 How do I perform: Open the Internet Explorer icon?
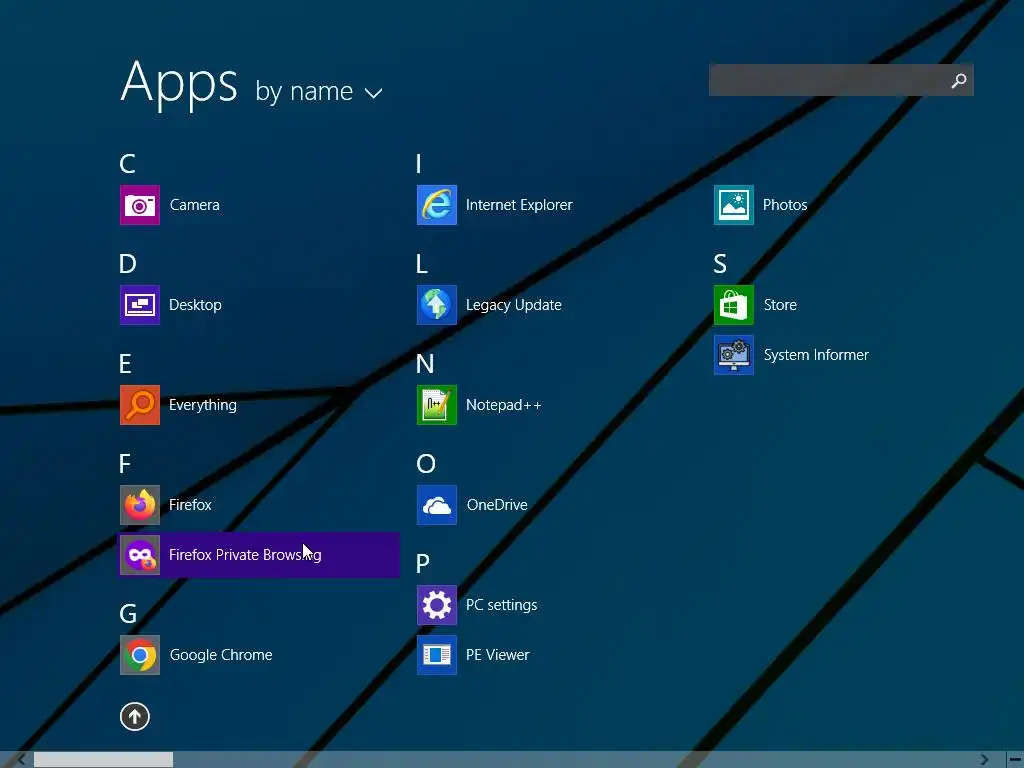pyautogui.click(x=437, y=205)
